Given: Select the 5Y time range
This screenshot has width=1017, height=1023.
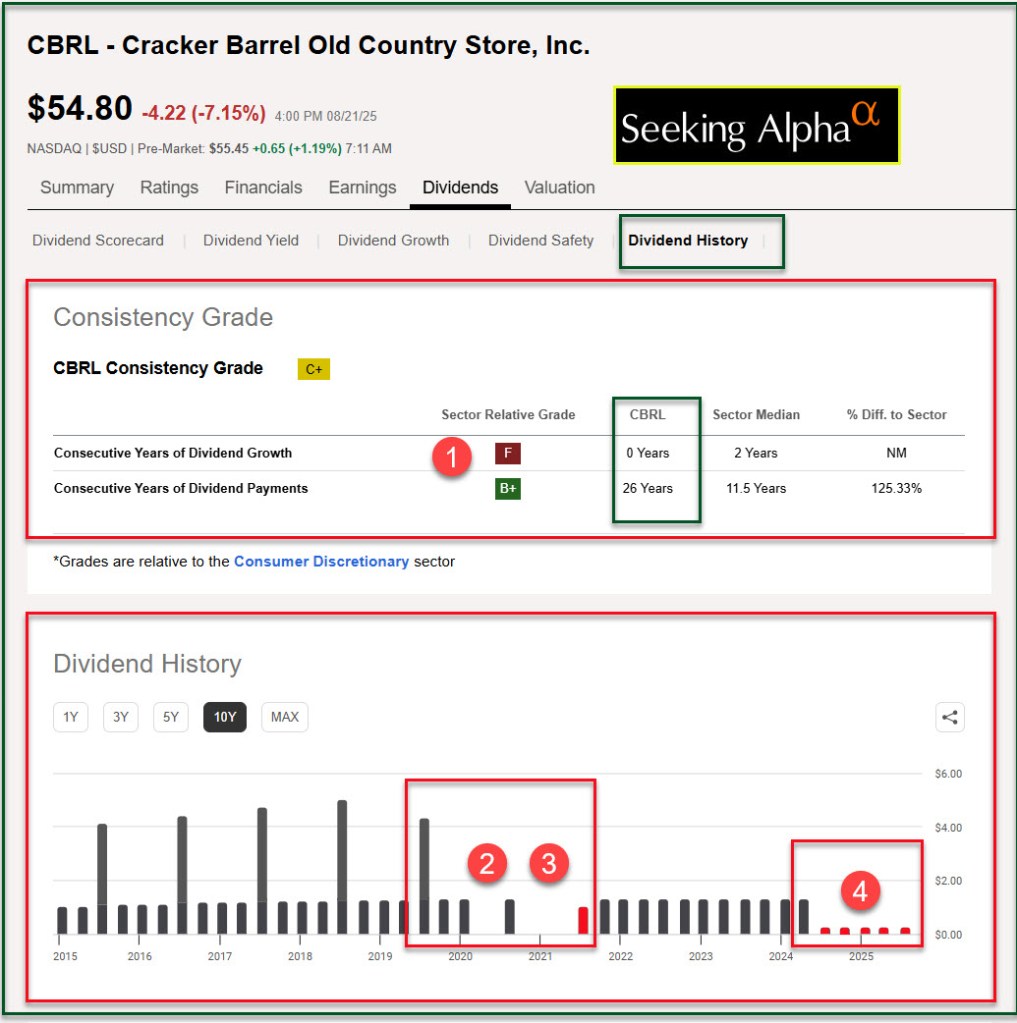Looking at the screenshot, I should coord(171,717).
